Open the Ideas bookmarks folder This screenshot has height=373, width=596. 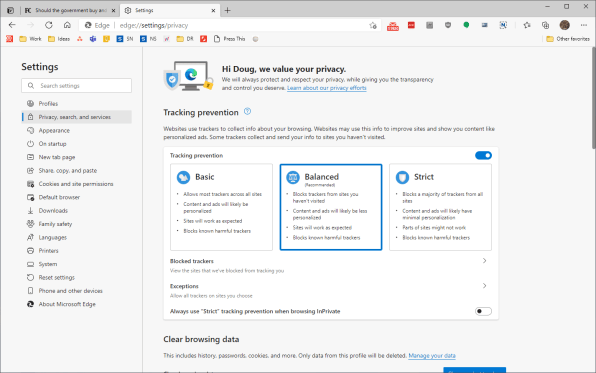click(x=59, y=39)
